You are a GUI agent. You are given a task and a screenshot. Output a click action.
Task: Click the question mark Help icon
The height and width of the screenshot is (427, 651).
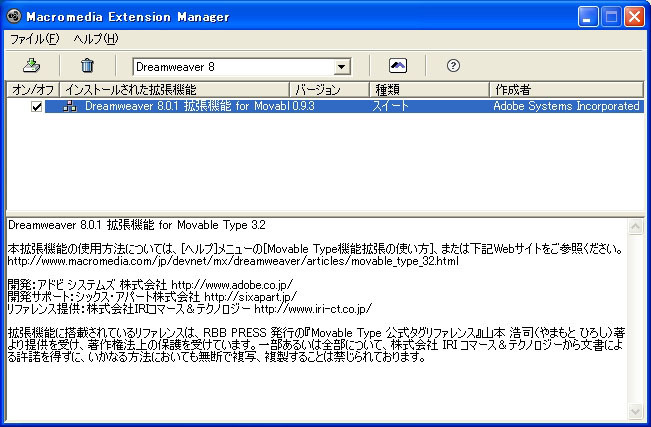[x=453, y=65]
